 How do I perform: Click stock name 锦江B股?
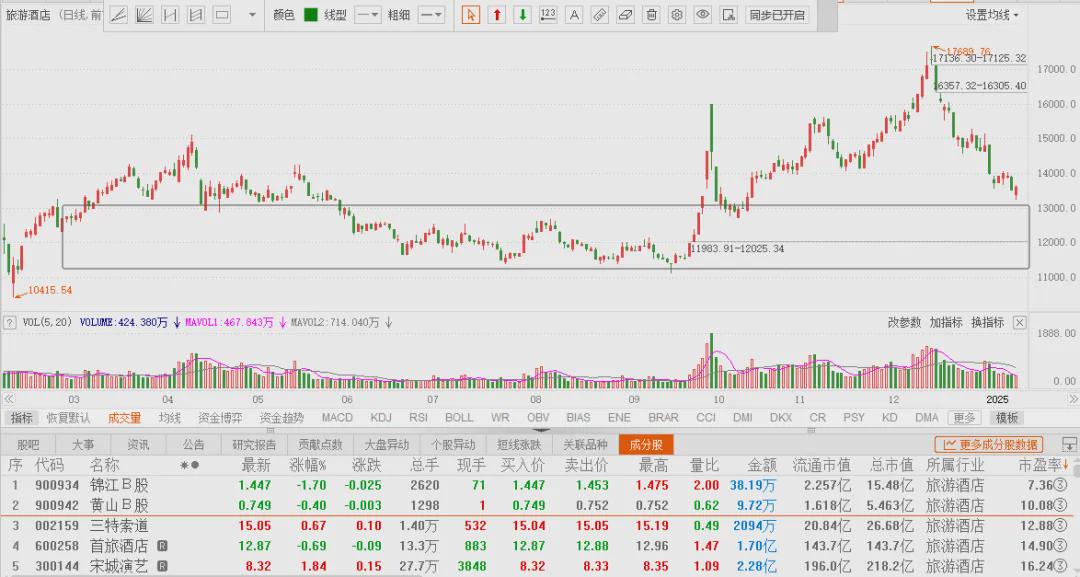click(119, 485)
